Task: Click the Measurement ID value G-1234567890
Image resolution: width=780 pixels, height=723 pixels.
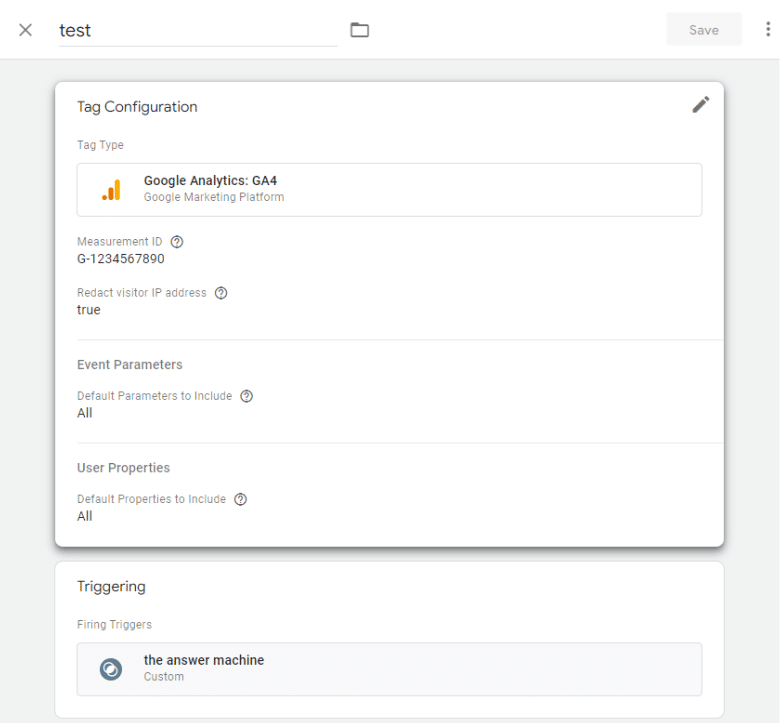Action: click(121, 259)
